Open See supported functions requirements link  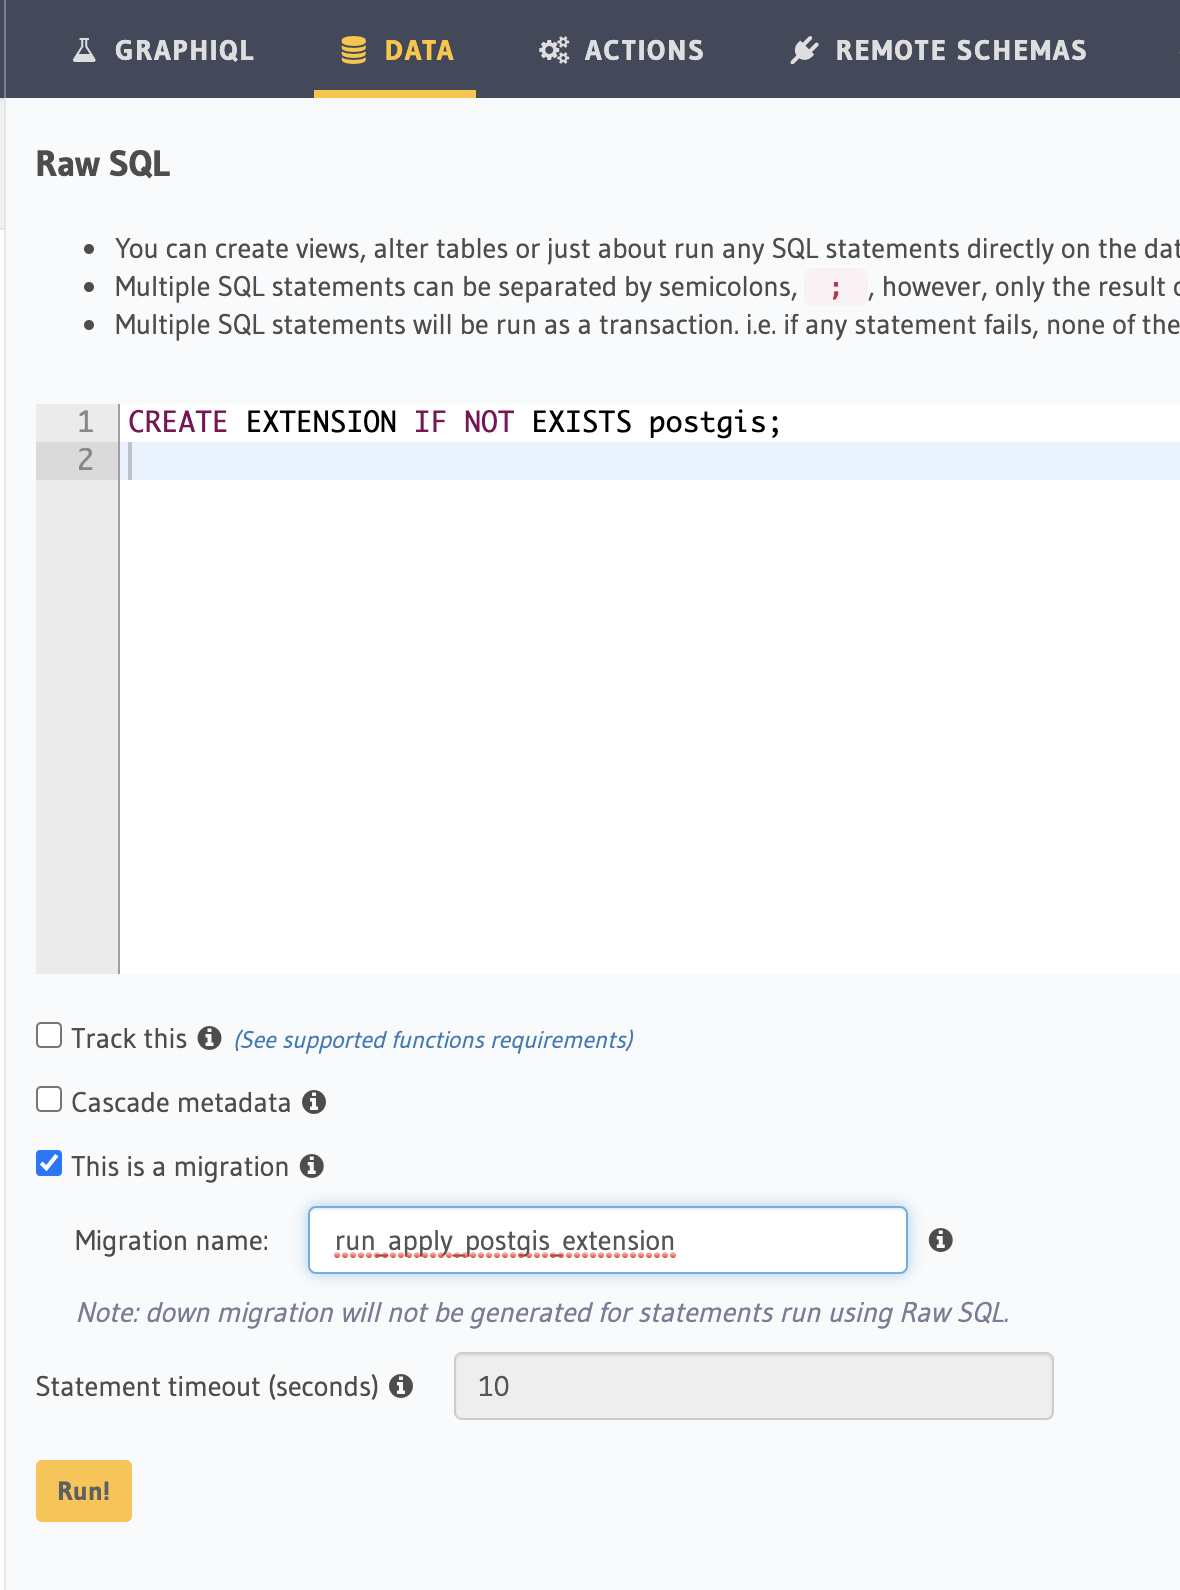click(433, 1040)
